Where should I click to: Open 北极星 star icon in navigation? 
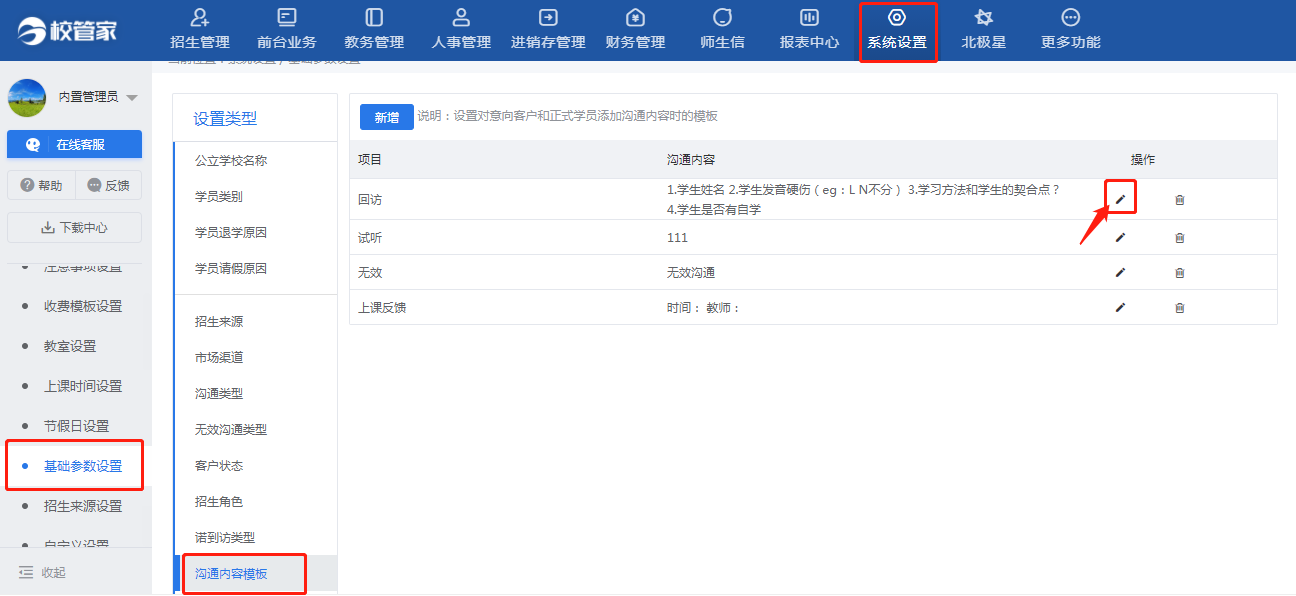(x=983, y=29)
